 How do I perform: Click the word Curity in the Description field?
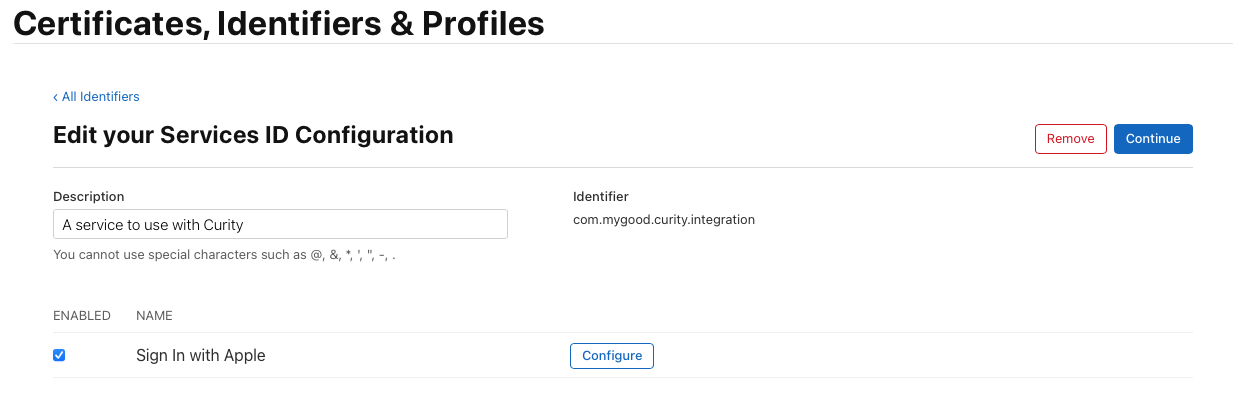point(223,225)
